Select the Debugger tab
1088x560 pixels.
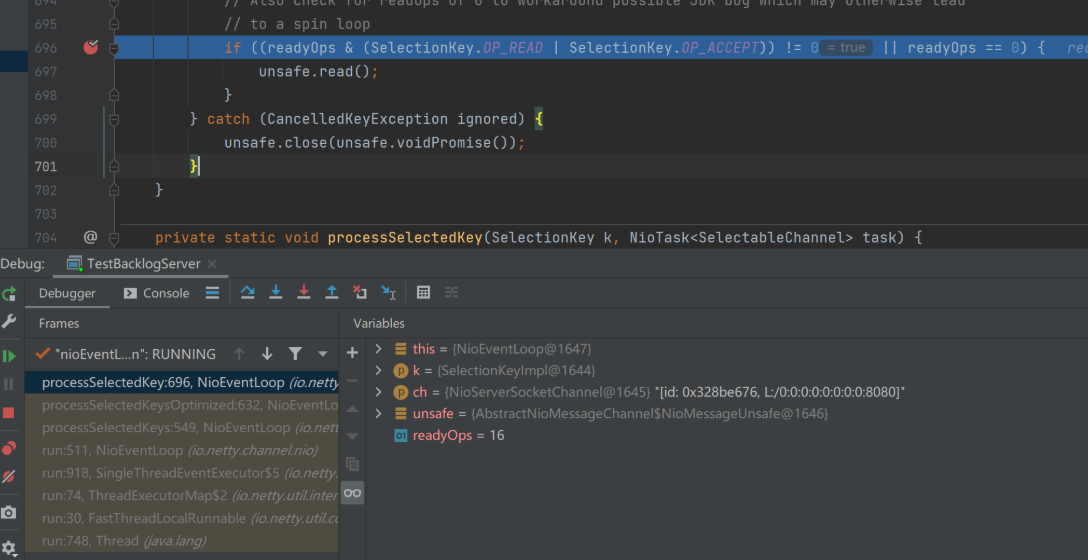pos(67,293)
